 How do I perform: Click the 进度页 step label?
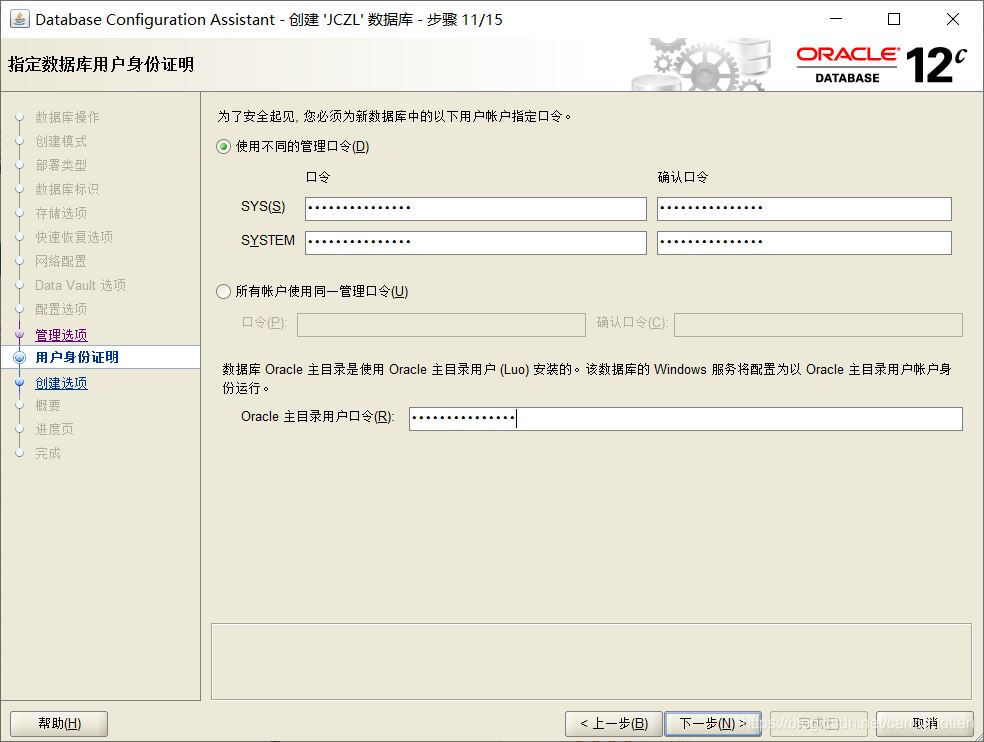[54, 429]
